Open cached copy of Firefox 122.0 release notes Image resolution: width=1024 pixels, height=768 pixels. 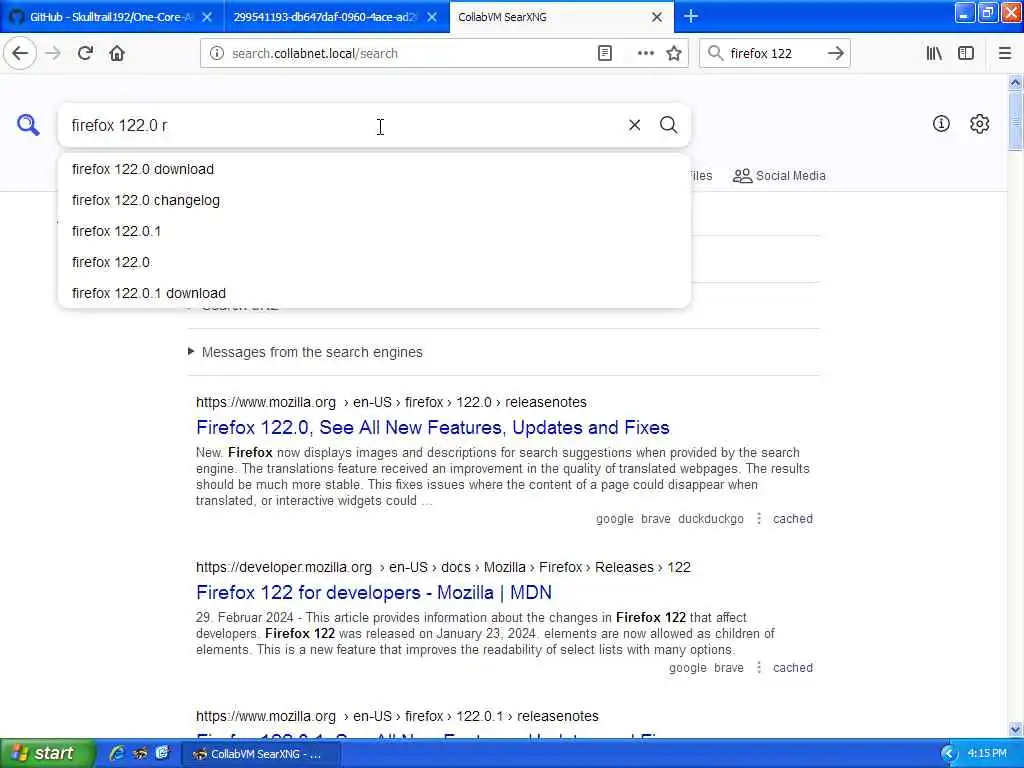[793, 519]
